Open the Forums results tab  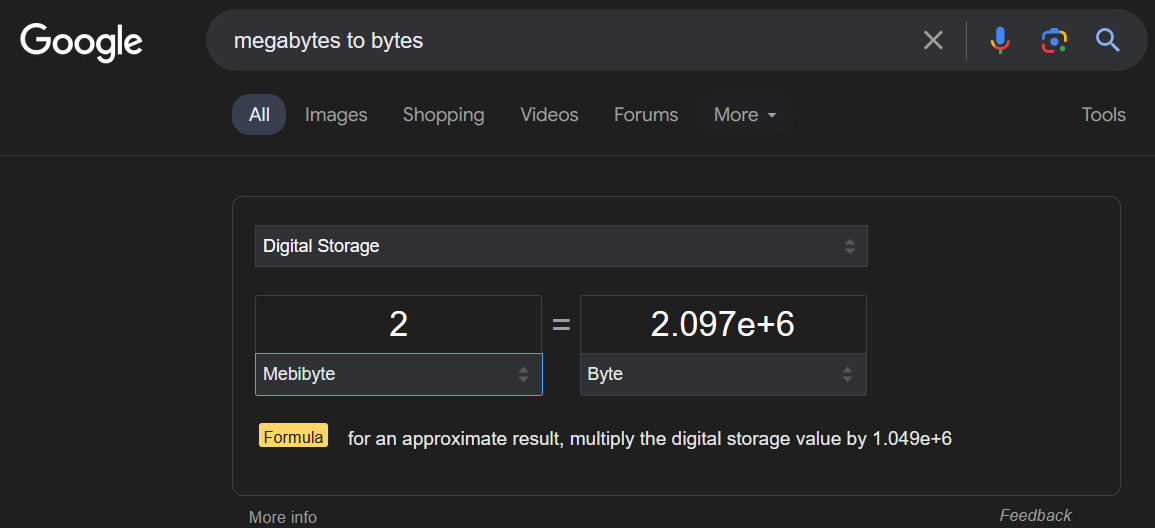coord(646,115)
